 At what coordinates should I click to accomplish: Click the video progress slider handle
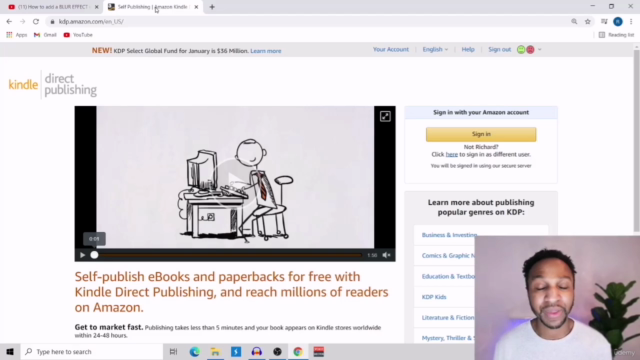click(94, 255)
